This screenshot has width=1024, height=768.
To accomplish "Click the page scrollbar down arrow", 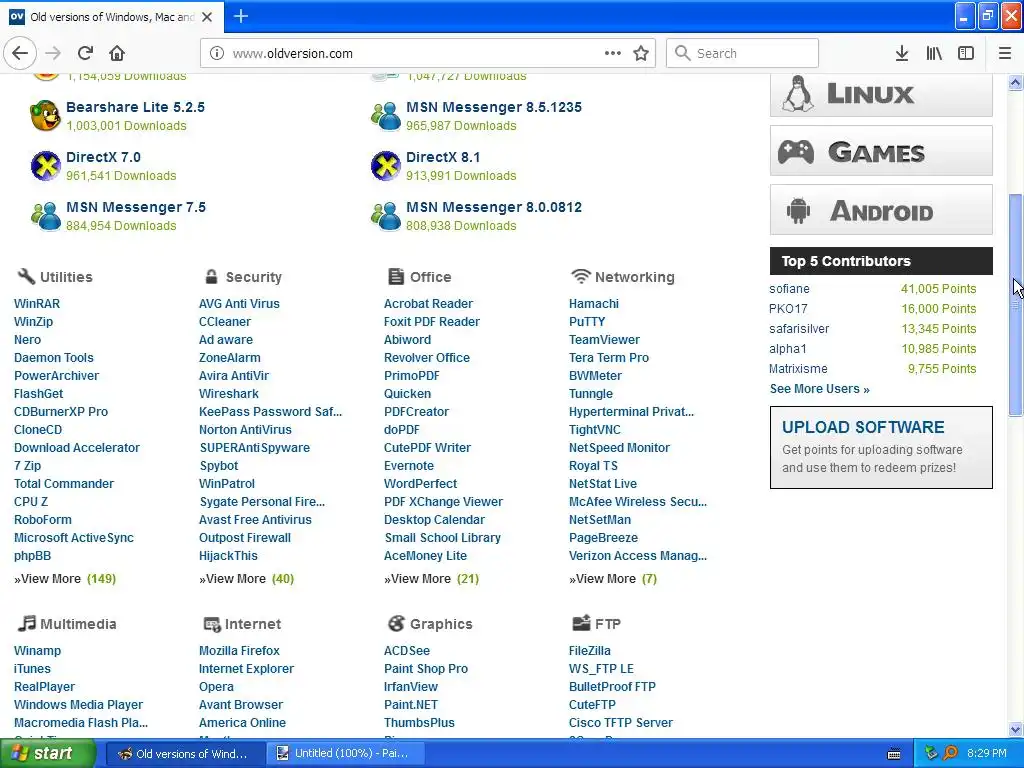I will [1016, 729].
